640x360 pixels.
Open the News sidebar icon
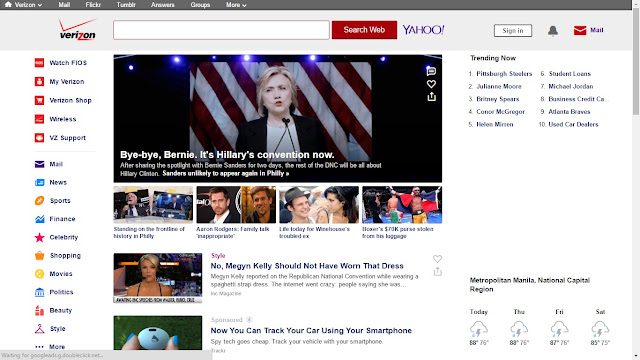[39, 182]
